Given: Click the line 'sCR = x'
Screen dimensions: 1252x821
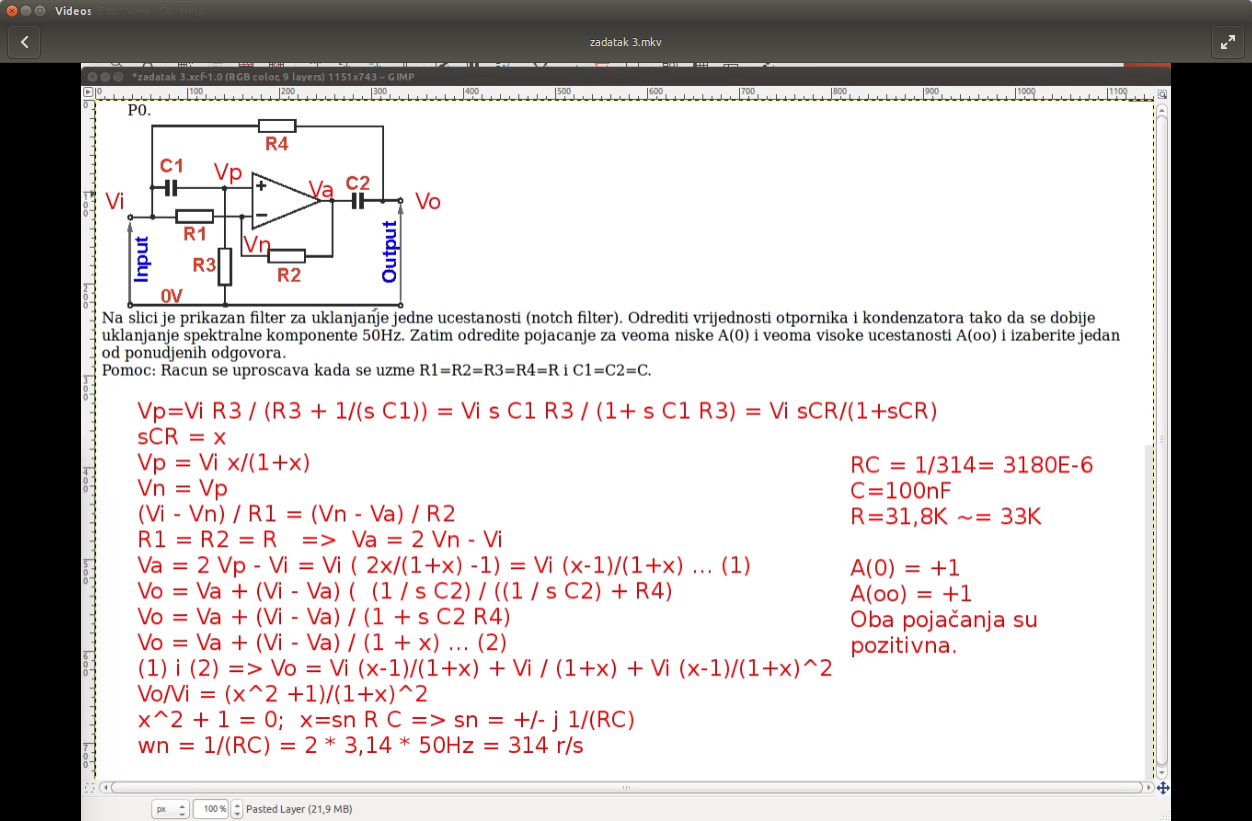Looking at the screenshot, I should [x=182, y=437].
